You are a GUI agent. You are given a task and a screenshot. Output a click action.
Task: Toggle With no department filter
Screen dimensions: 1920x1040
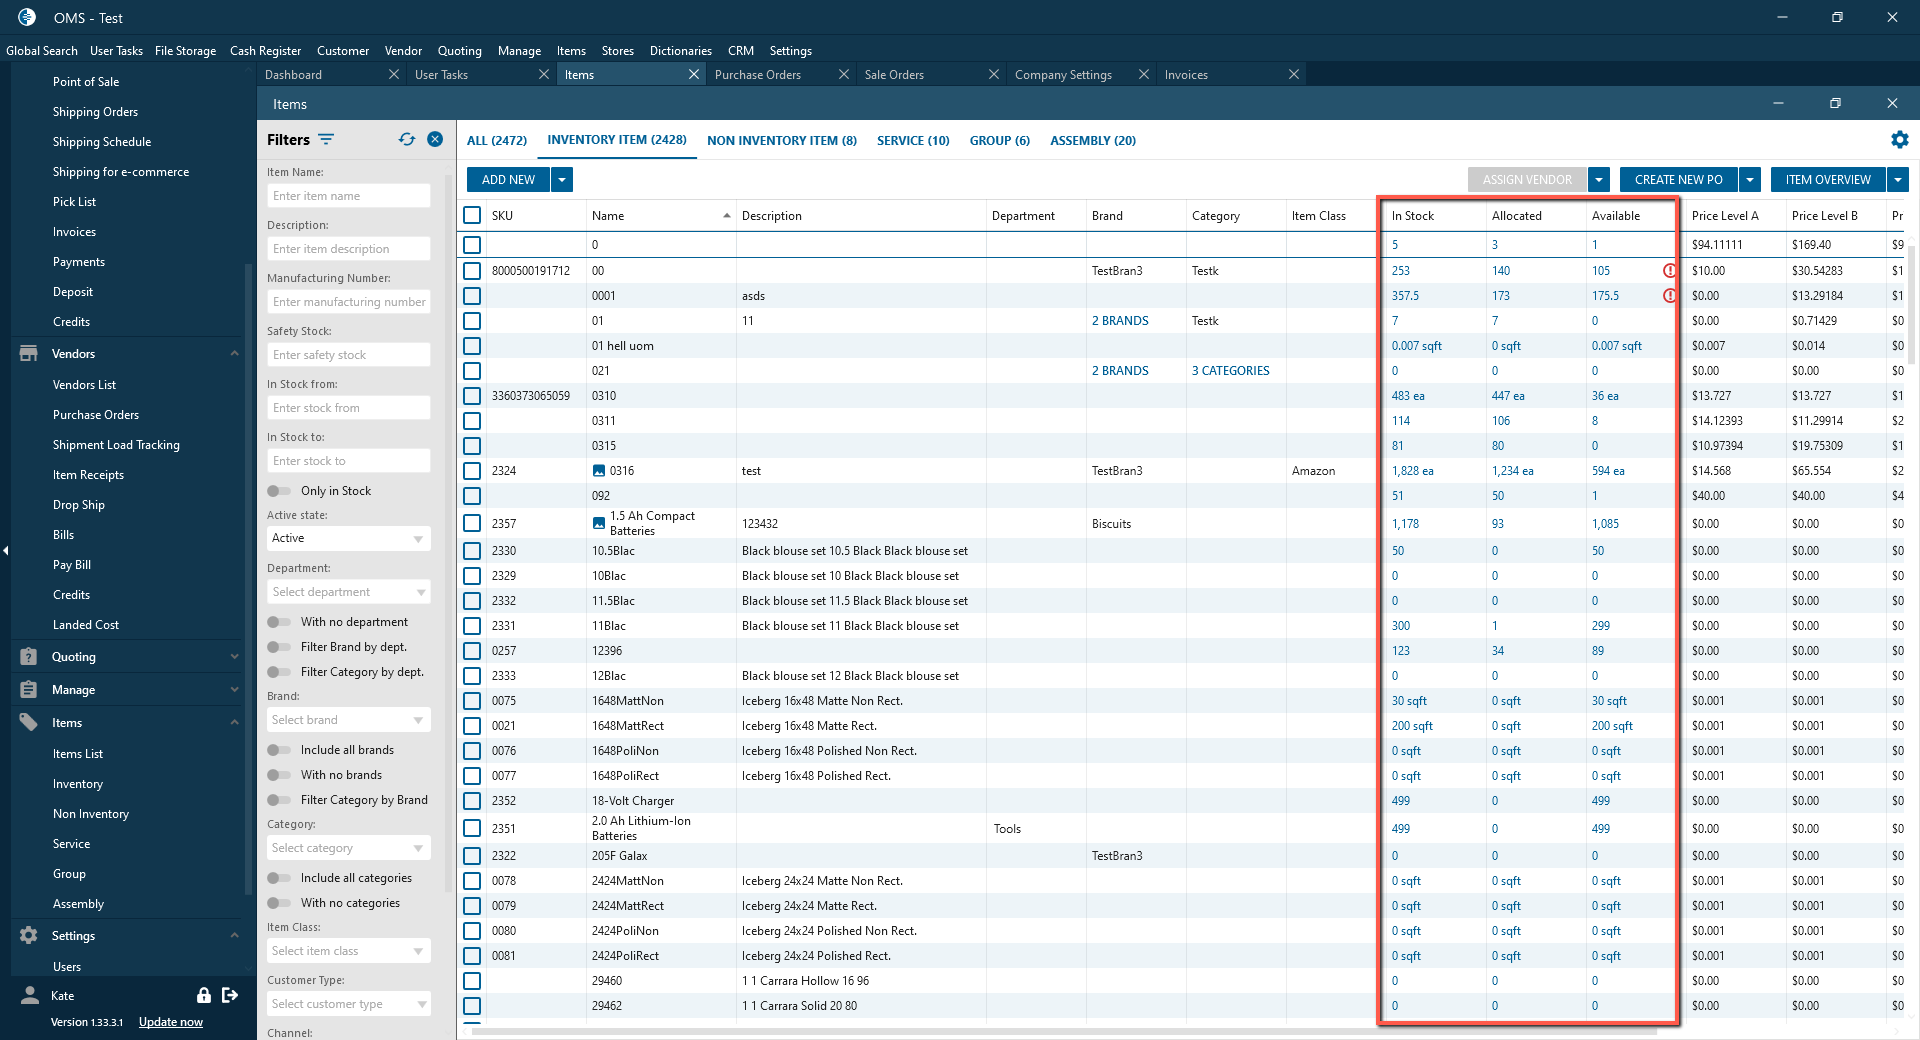[x=279, y=622]
